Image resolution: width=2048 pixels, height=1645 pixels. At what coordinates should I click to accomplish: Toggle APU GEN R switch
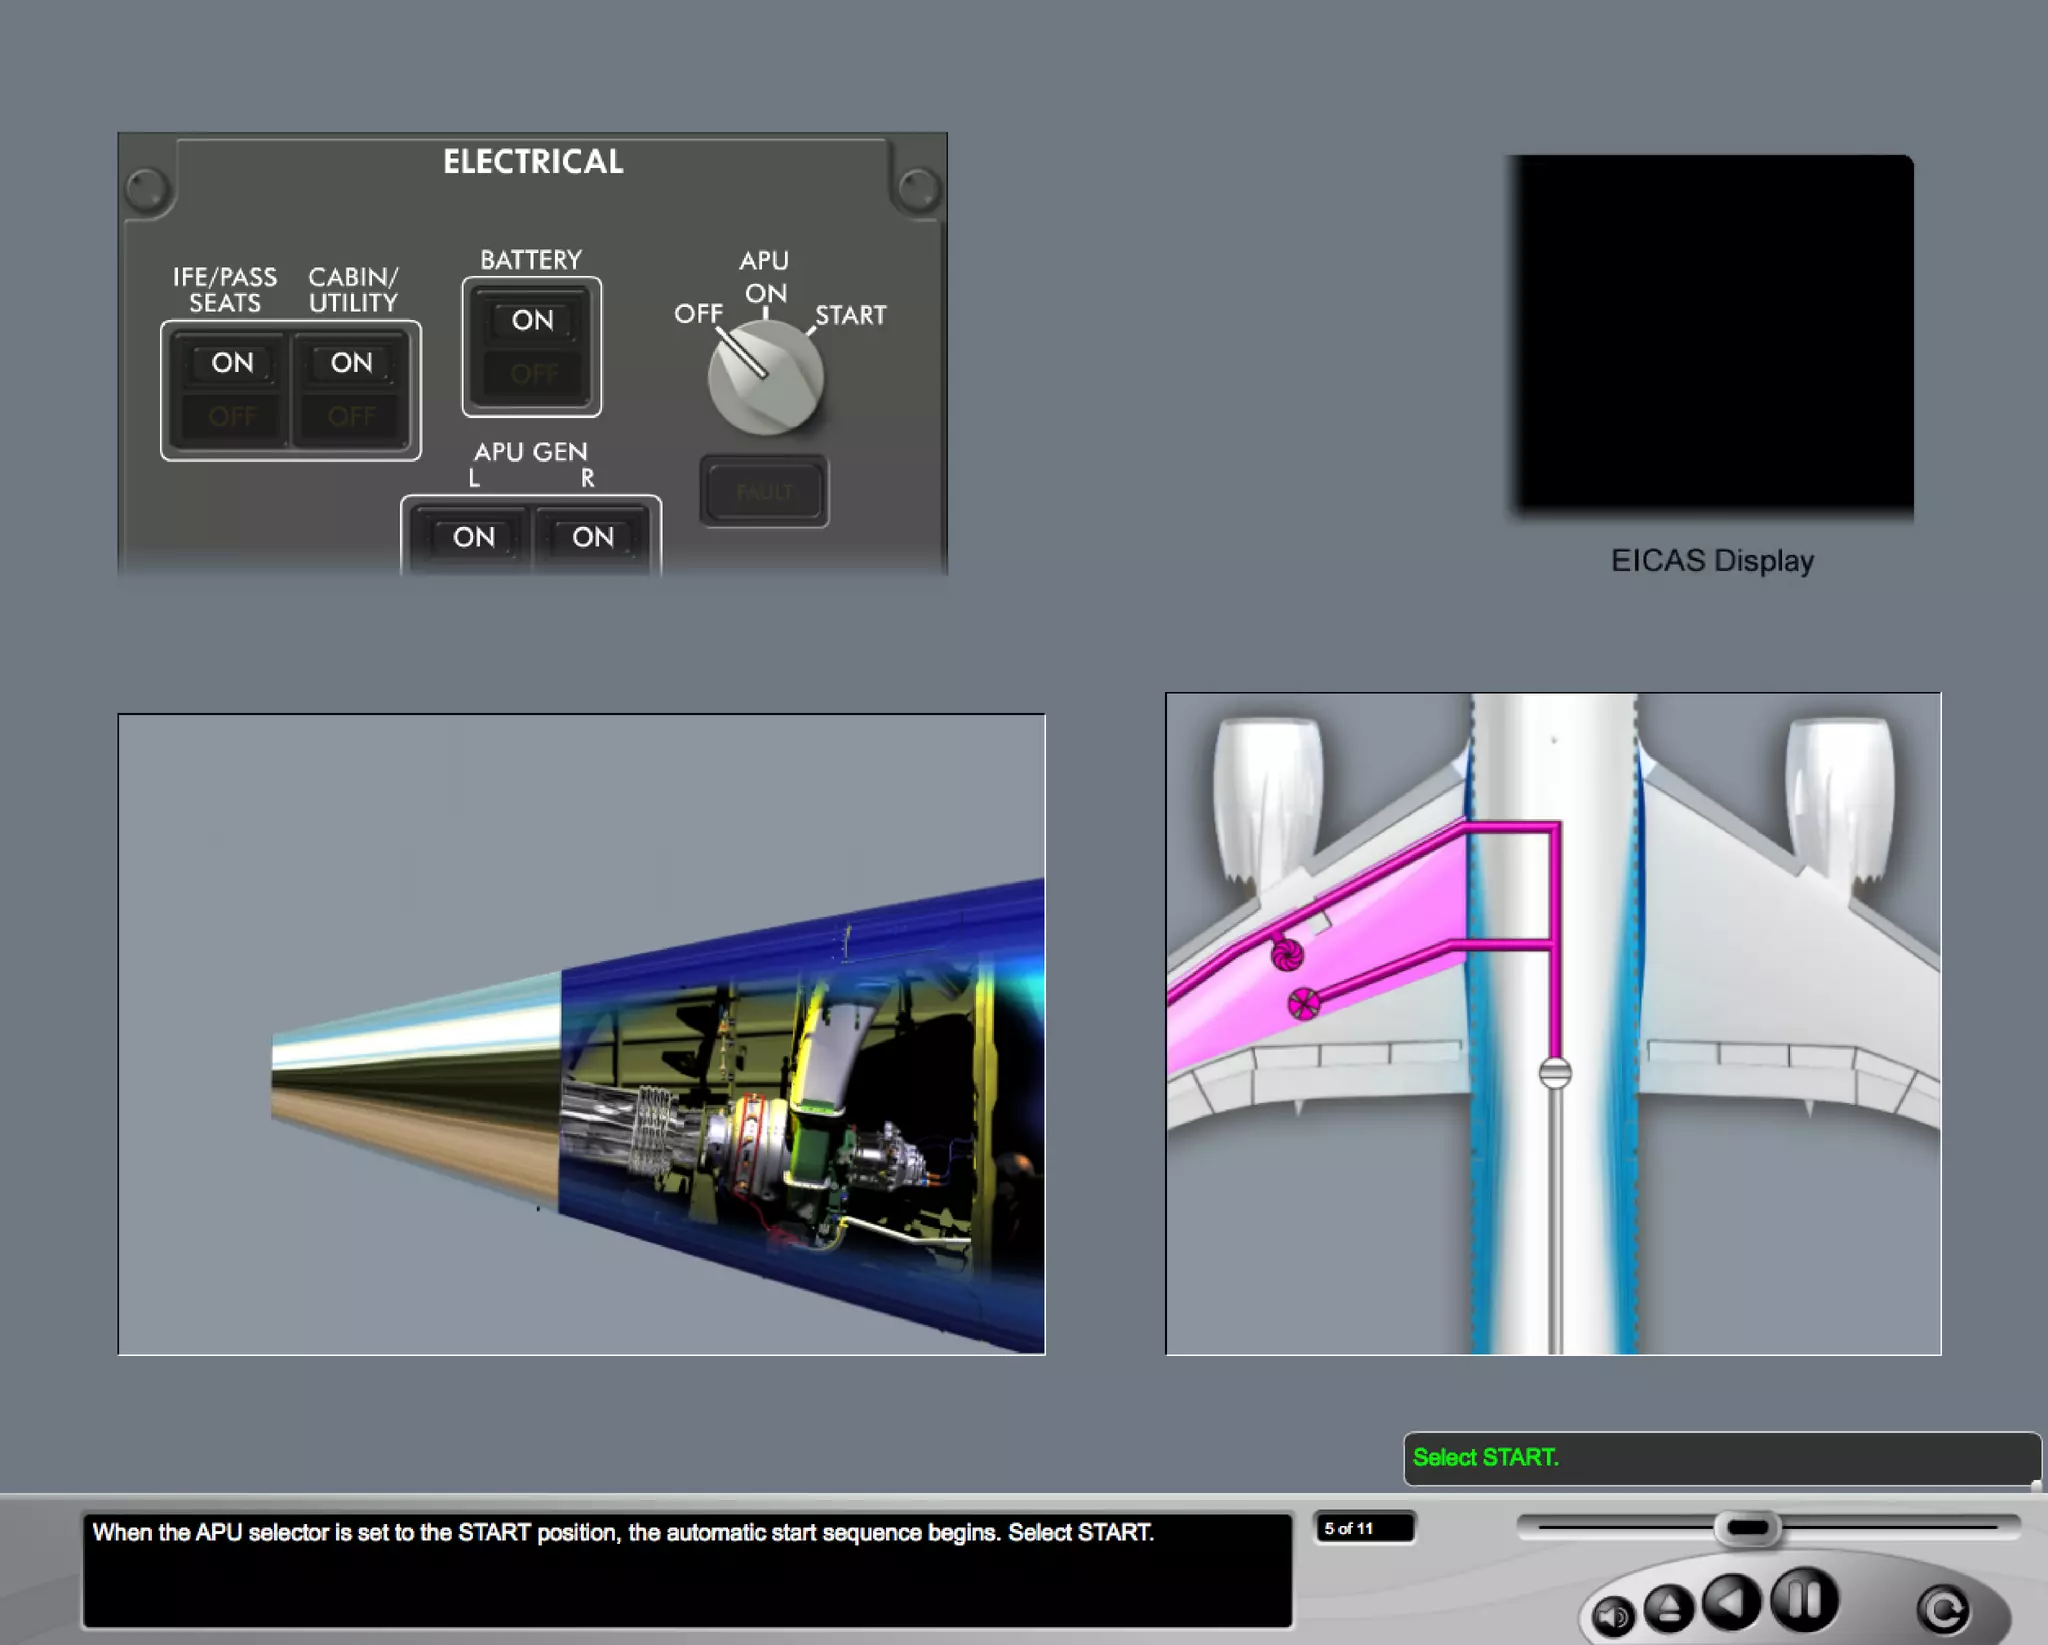point(593,539)
